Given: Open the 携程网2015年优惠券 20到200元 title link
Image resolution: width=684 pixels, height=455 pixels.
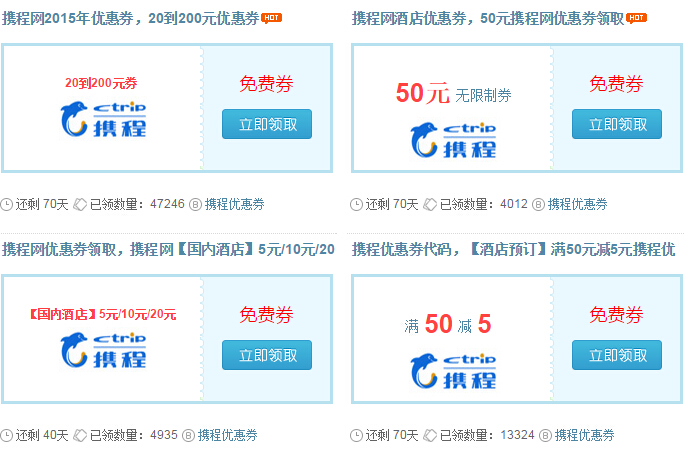Looking at the screenshot, I should tap(130, 18).
